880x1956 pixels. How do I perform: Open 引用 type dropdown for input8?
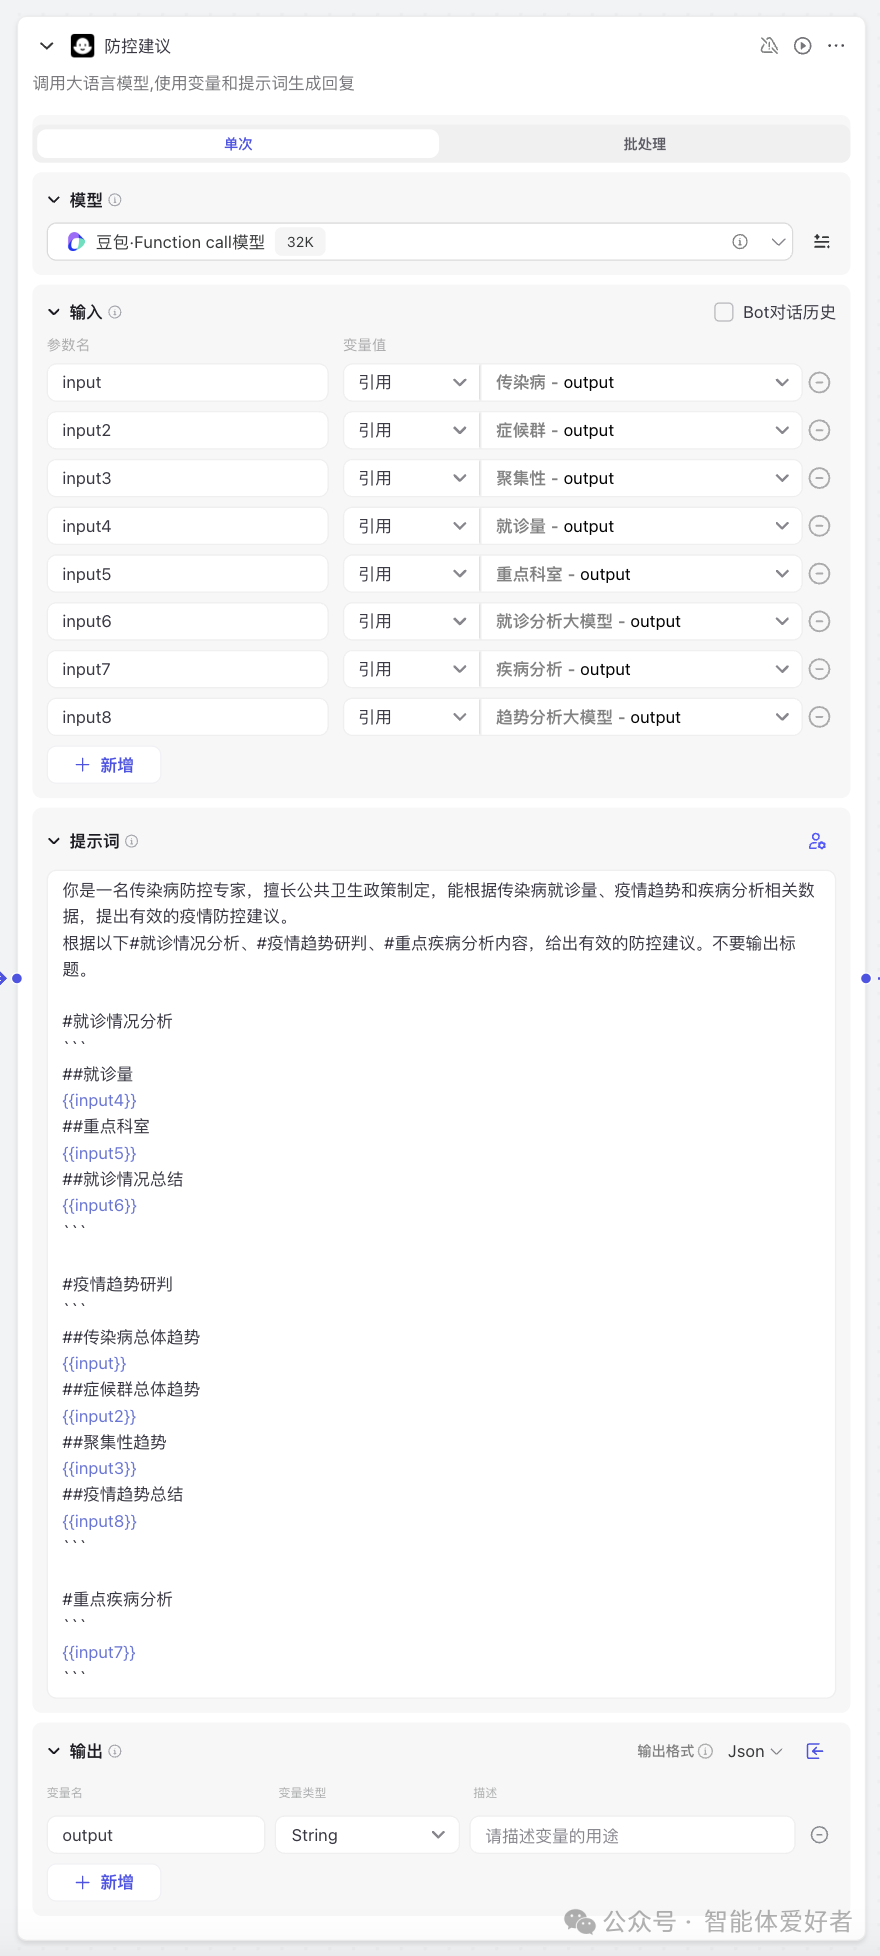point(411,717)
